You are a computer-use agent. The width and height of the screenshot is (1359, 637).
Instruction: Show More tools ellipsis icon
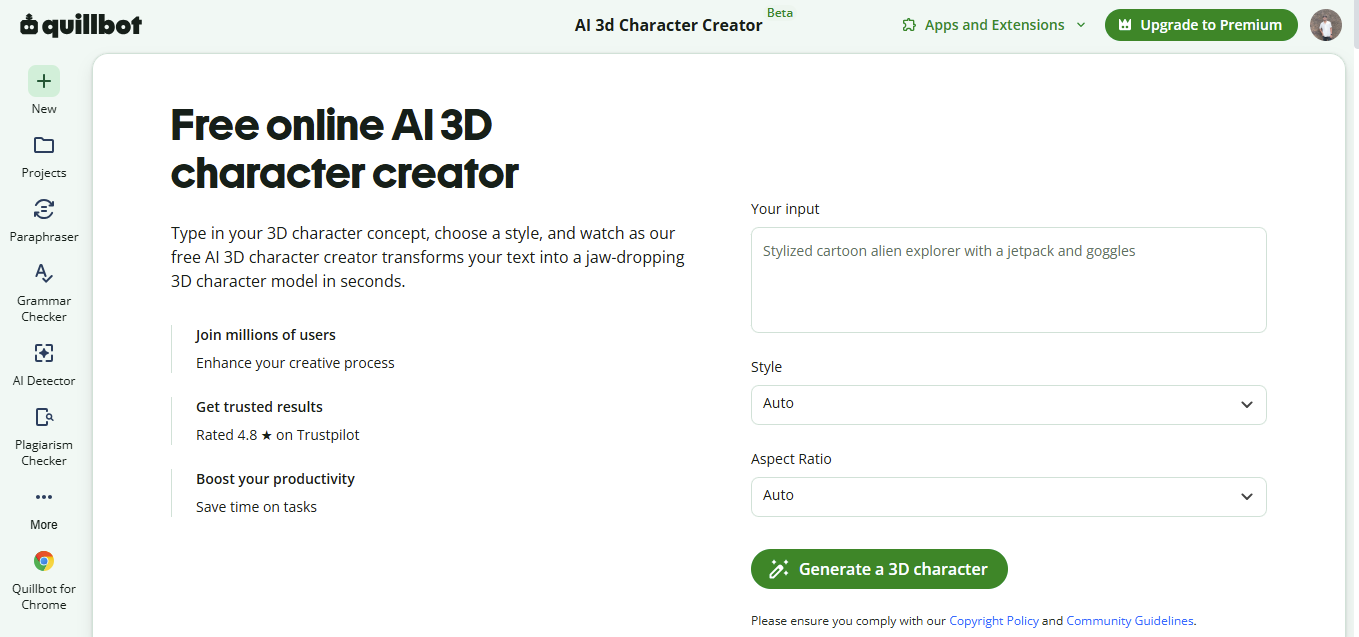point(44,497)
